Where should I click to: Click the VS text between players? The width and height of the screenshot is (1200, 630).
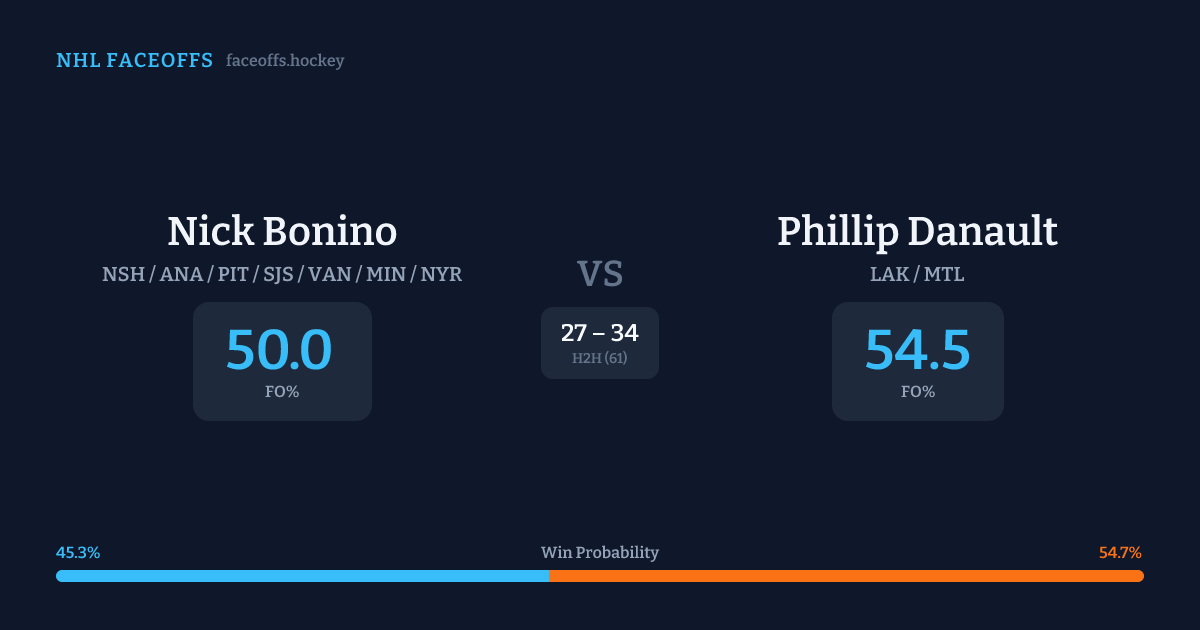pyautogui.click(x=599, y=274)
